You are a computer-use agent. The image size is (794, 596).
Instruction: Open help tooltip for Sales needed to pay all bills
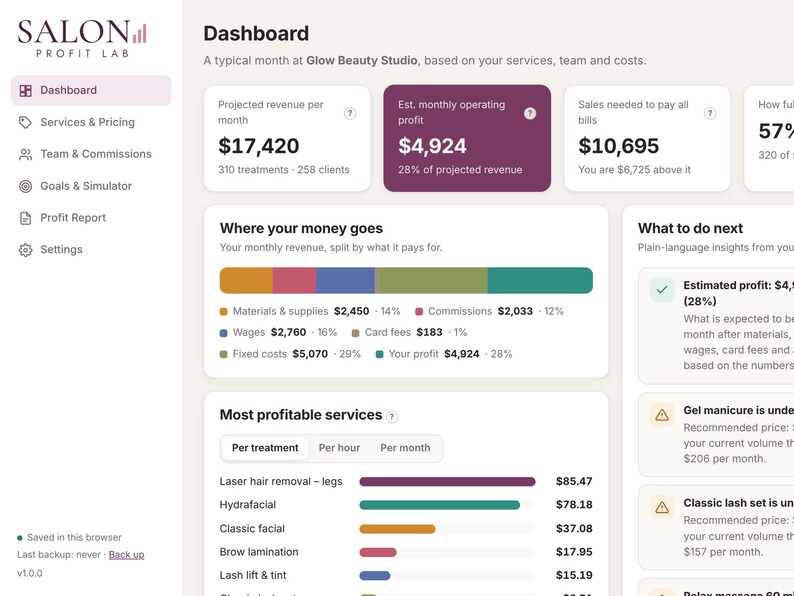[710, 113]
